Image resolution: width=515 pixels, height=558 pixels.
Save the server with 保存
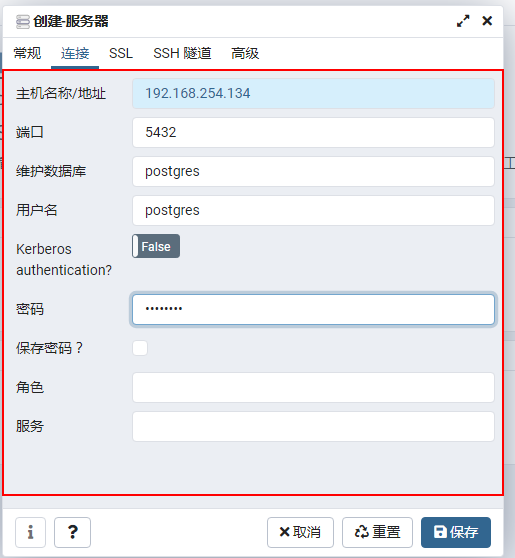[x=456, y=532]
